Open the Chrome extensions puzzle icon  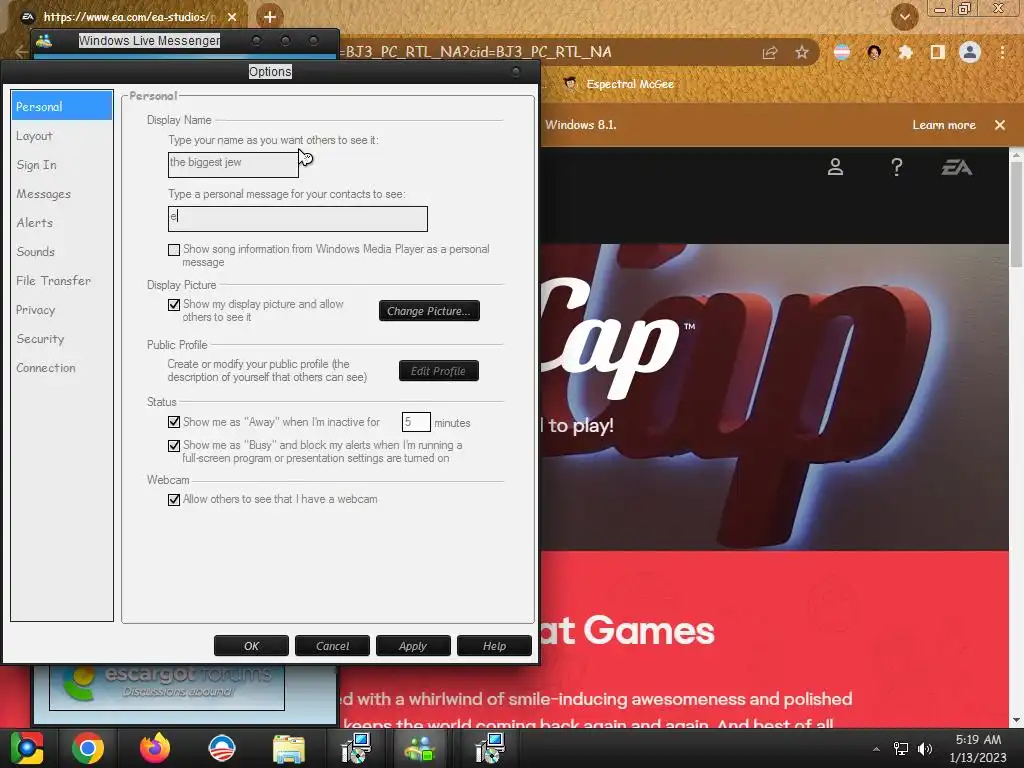click(905, 52)
